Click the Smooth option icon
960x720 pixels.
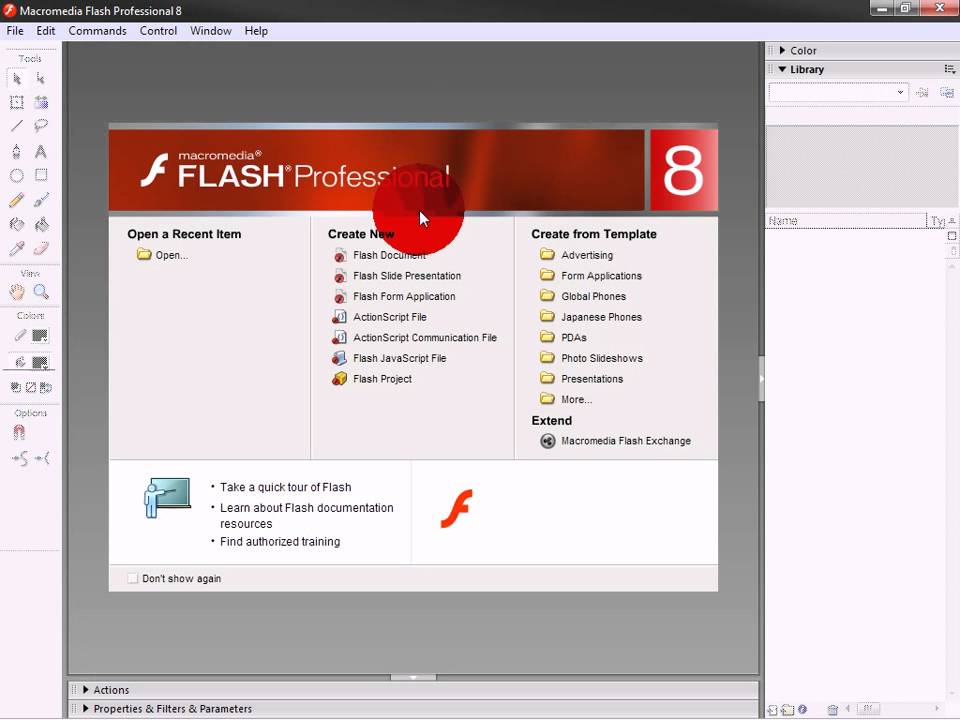click(20, 458)
